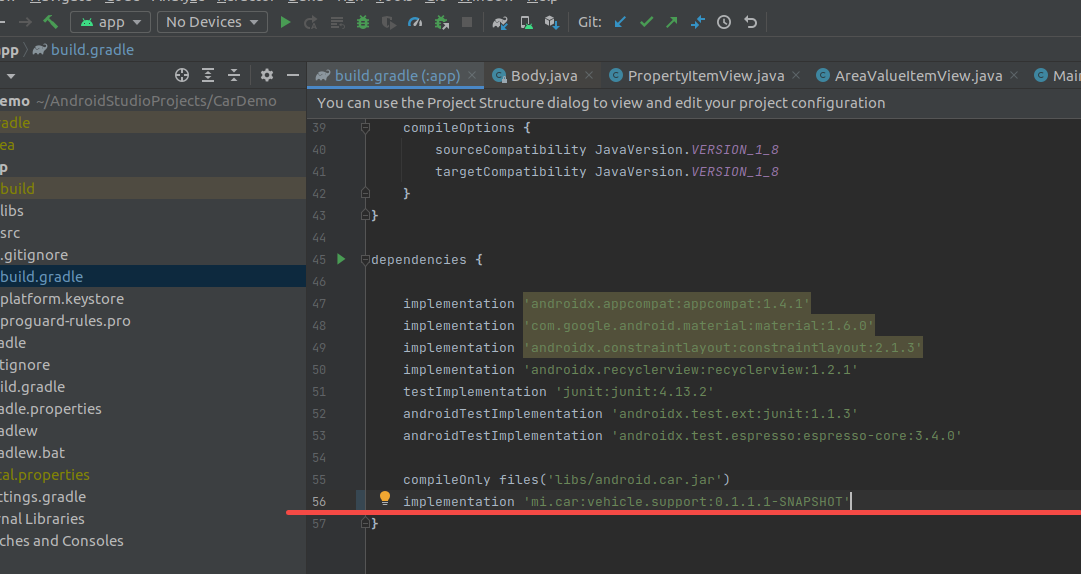Close the PropertyItemView.java tab

[796, 75]
